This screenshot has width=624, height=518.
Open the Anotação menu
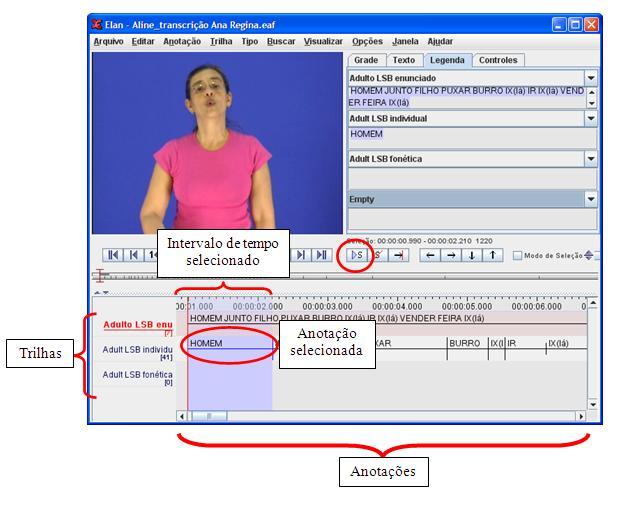182,41
